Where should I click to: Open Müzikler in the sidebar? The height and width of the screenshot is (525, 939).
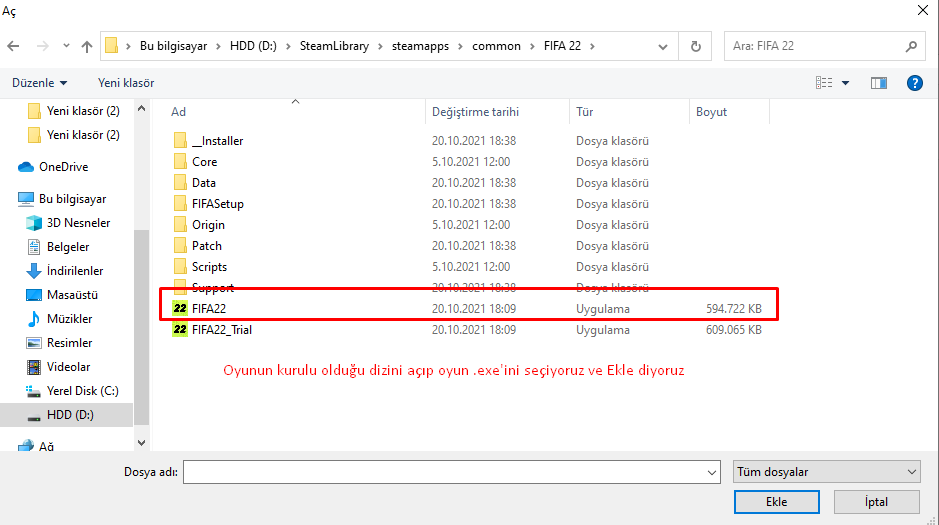[x=69, y=318]
